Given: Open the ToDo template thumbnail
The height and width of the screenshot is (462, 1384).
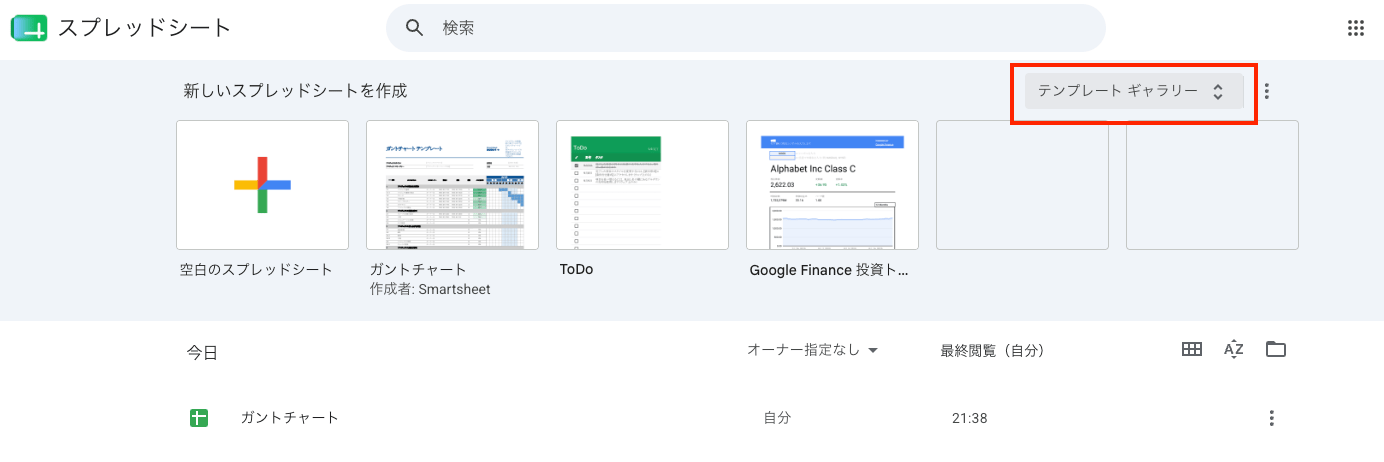Looking at the screenshot, I should [x=642, y=185].
